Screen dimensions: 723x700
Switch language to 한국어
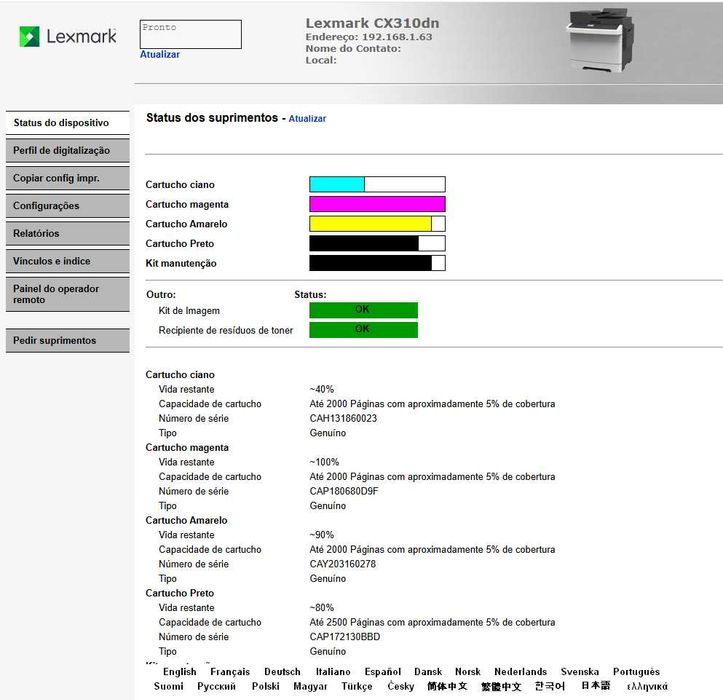pos(550,686)
